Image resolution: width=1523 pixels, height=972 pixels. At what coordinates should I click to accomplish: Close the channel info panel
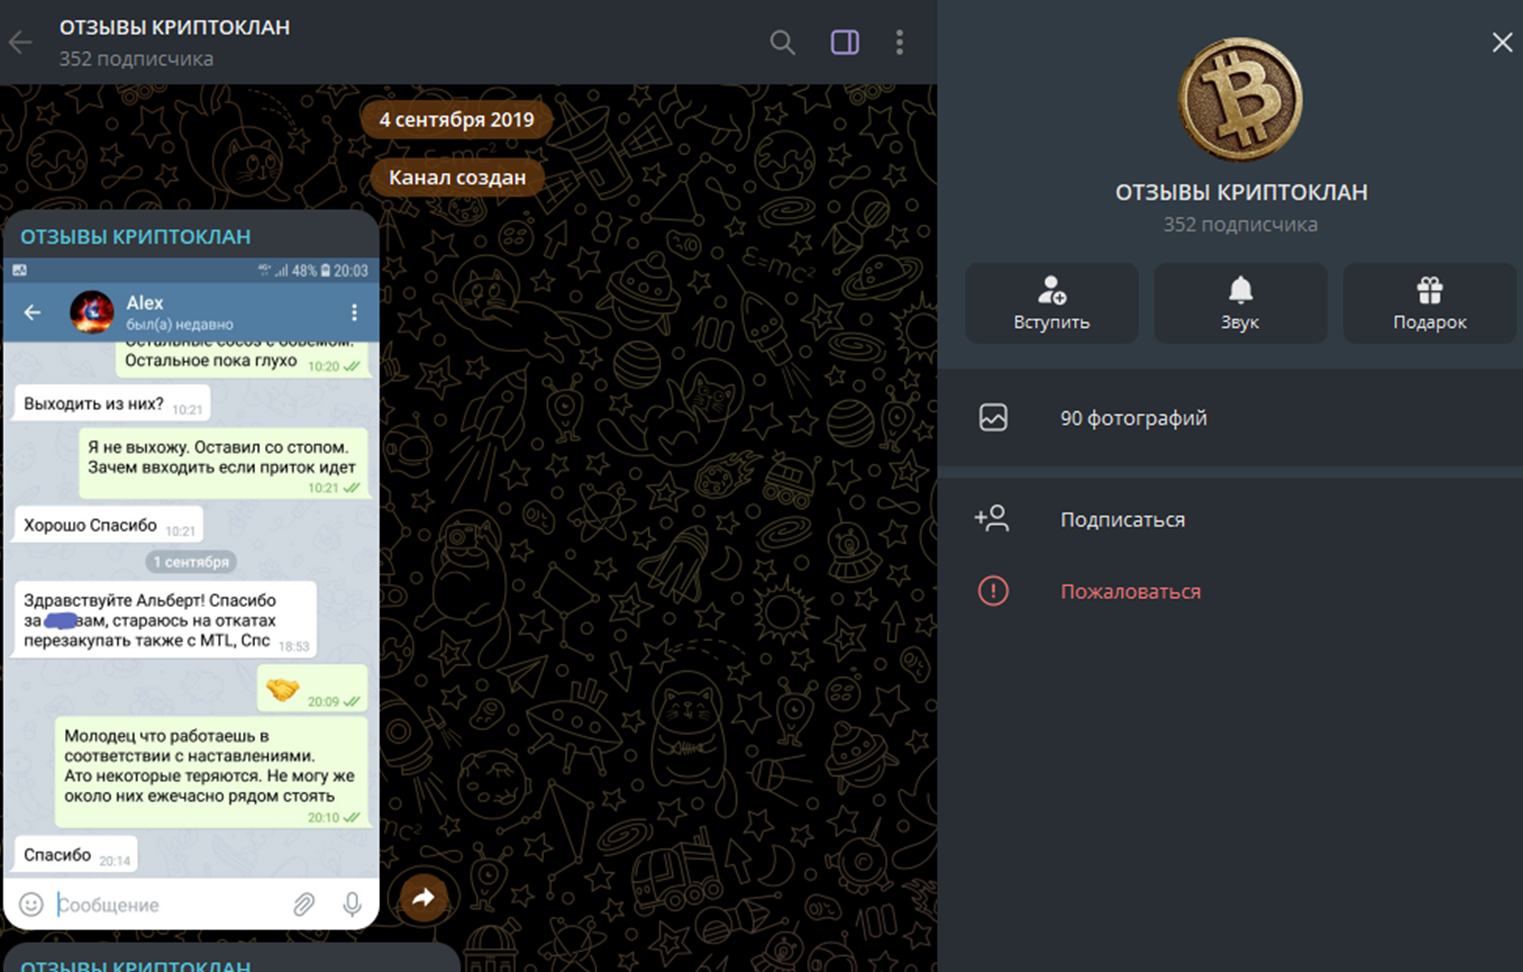pos(1501,42)
